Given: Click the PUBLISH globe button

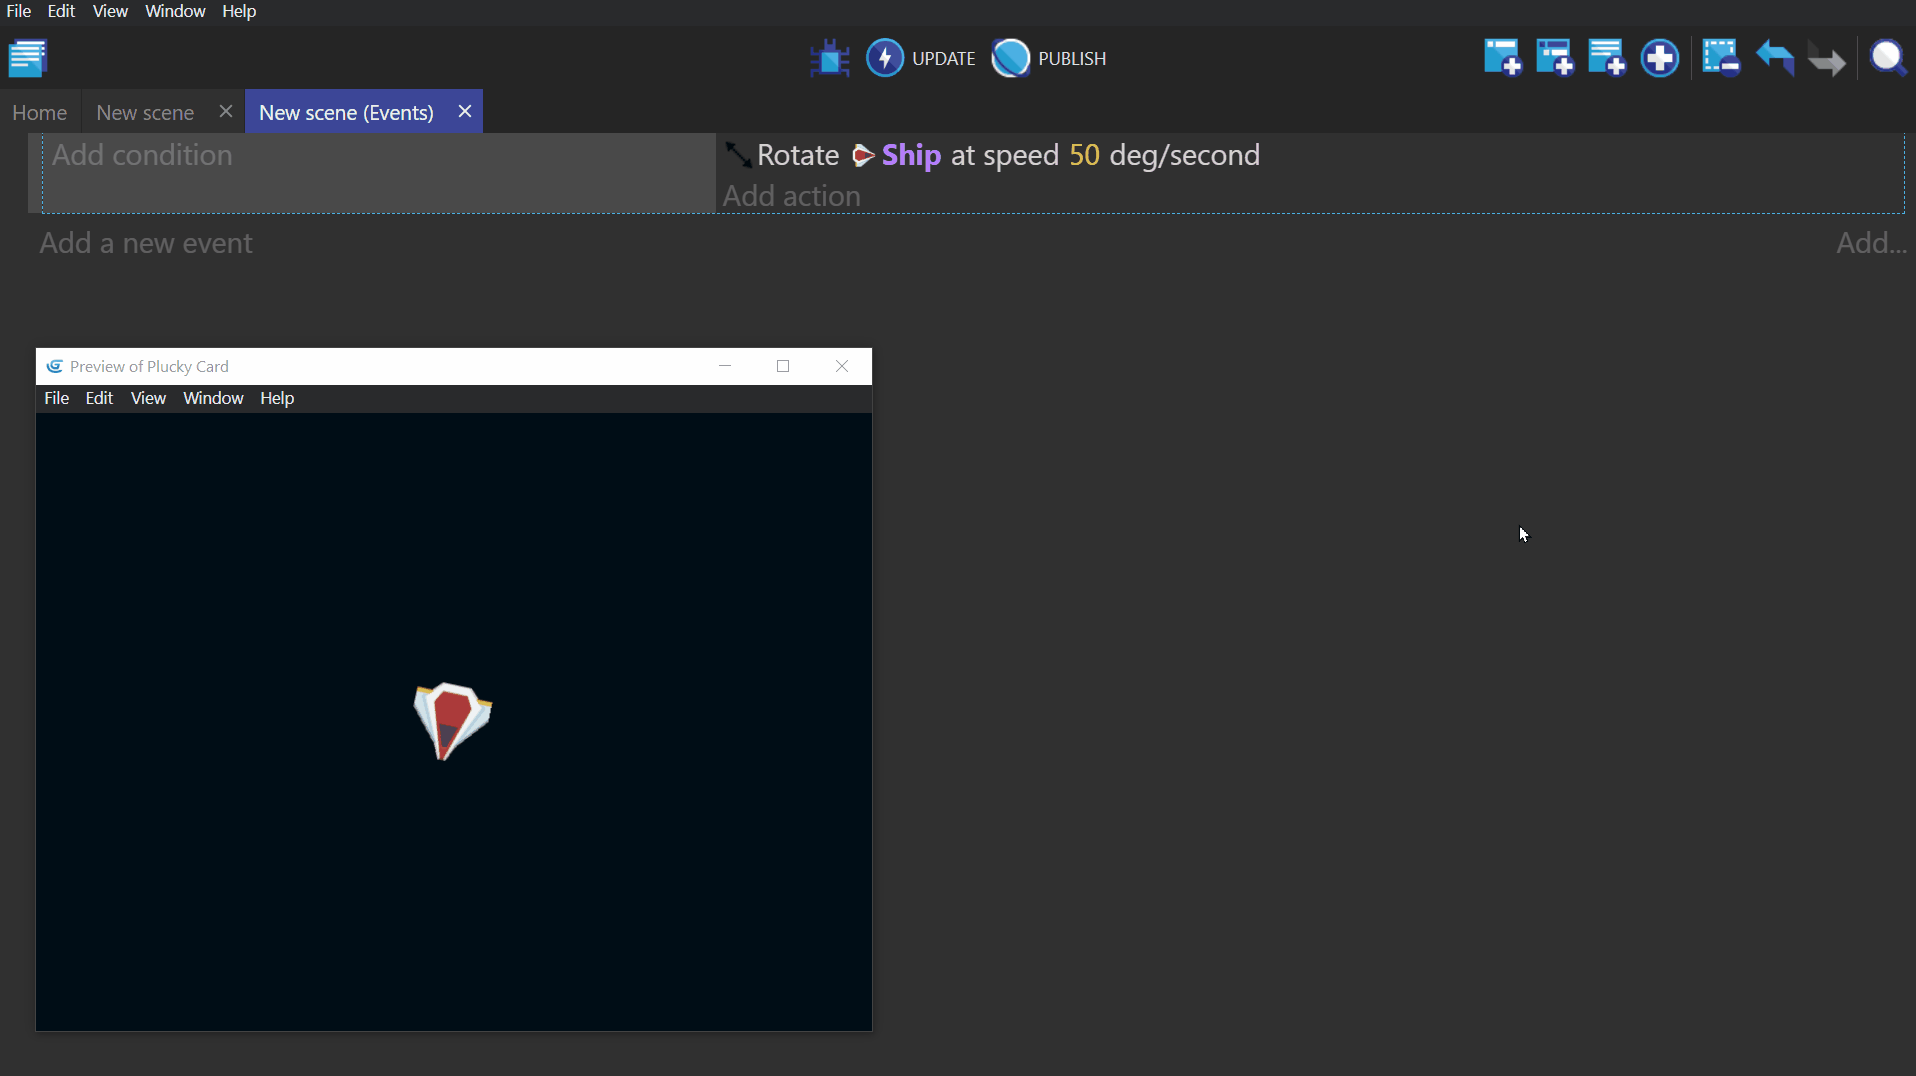Looking at the screenshot, I should click(x=1049, y=58).
